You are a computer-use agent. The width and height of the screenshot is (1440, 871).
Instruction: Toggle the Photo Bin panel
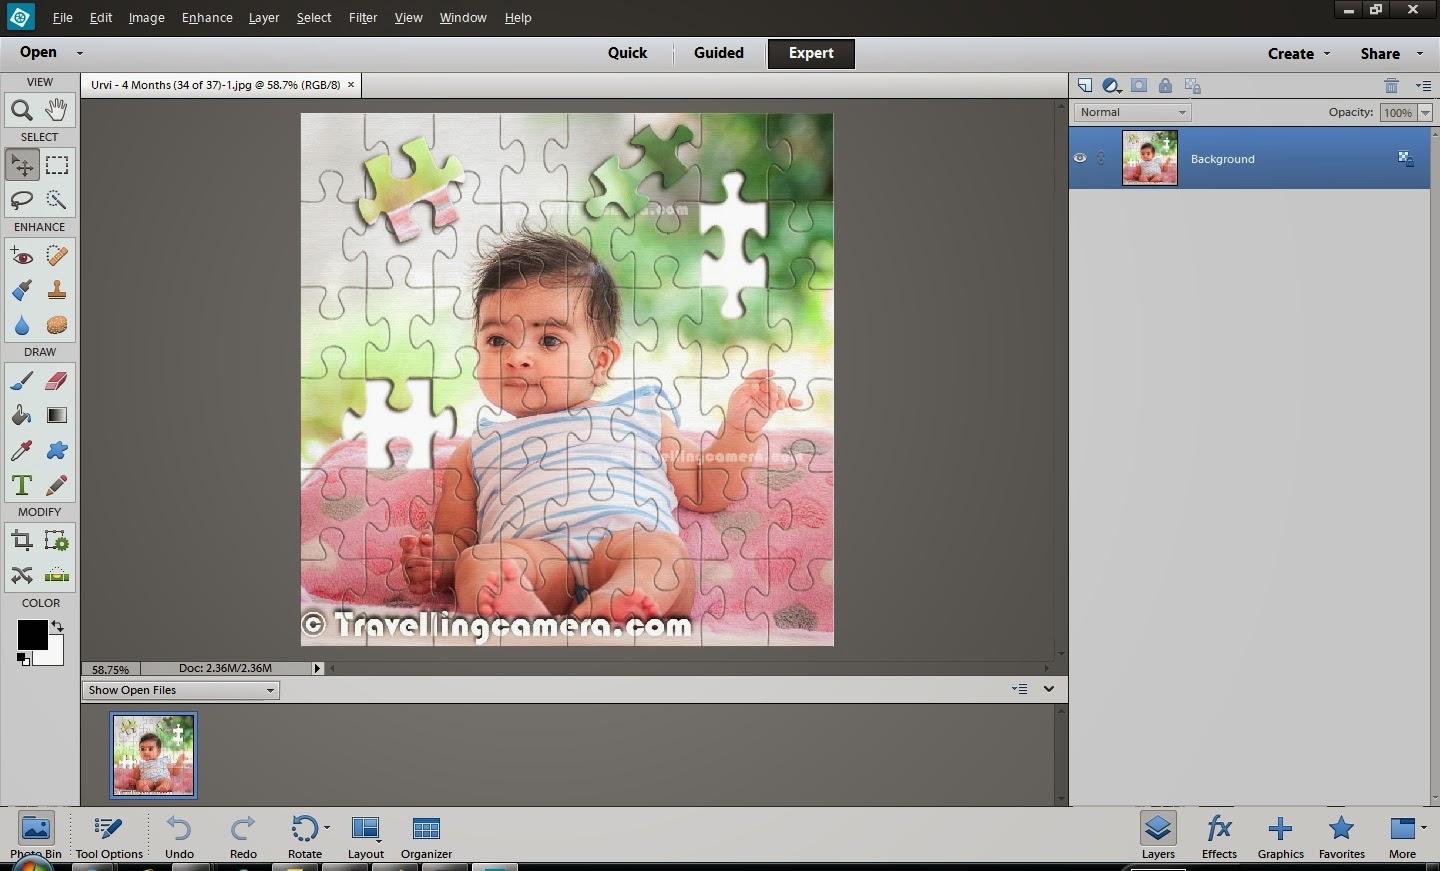tap(36, 836)
